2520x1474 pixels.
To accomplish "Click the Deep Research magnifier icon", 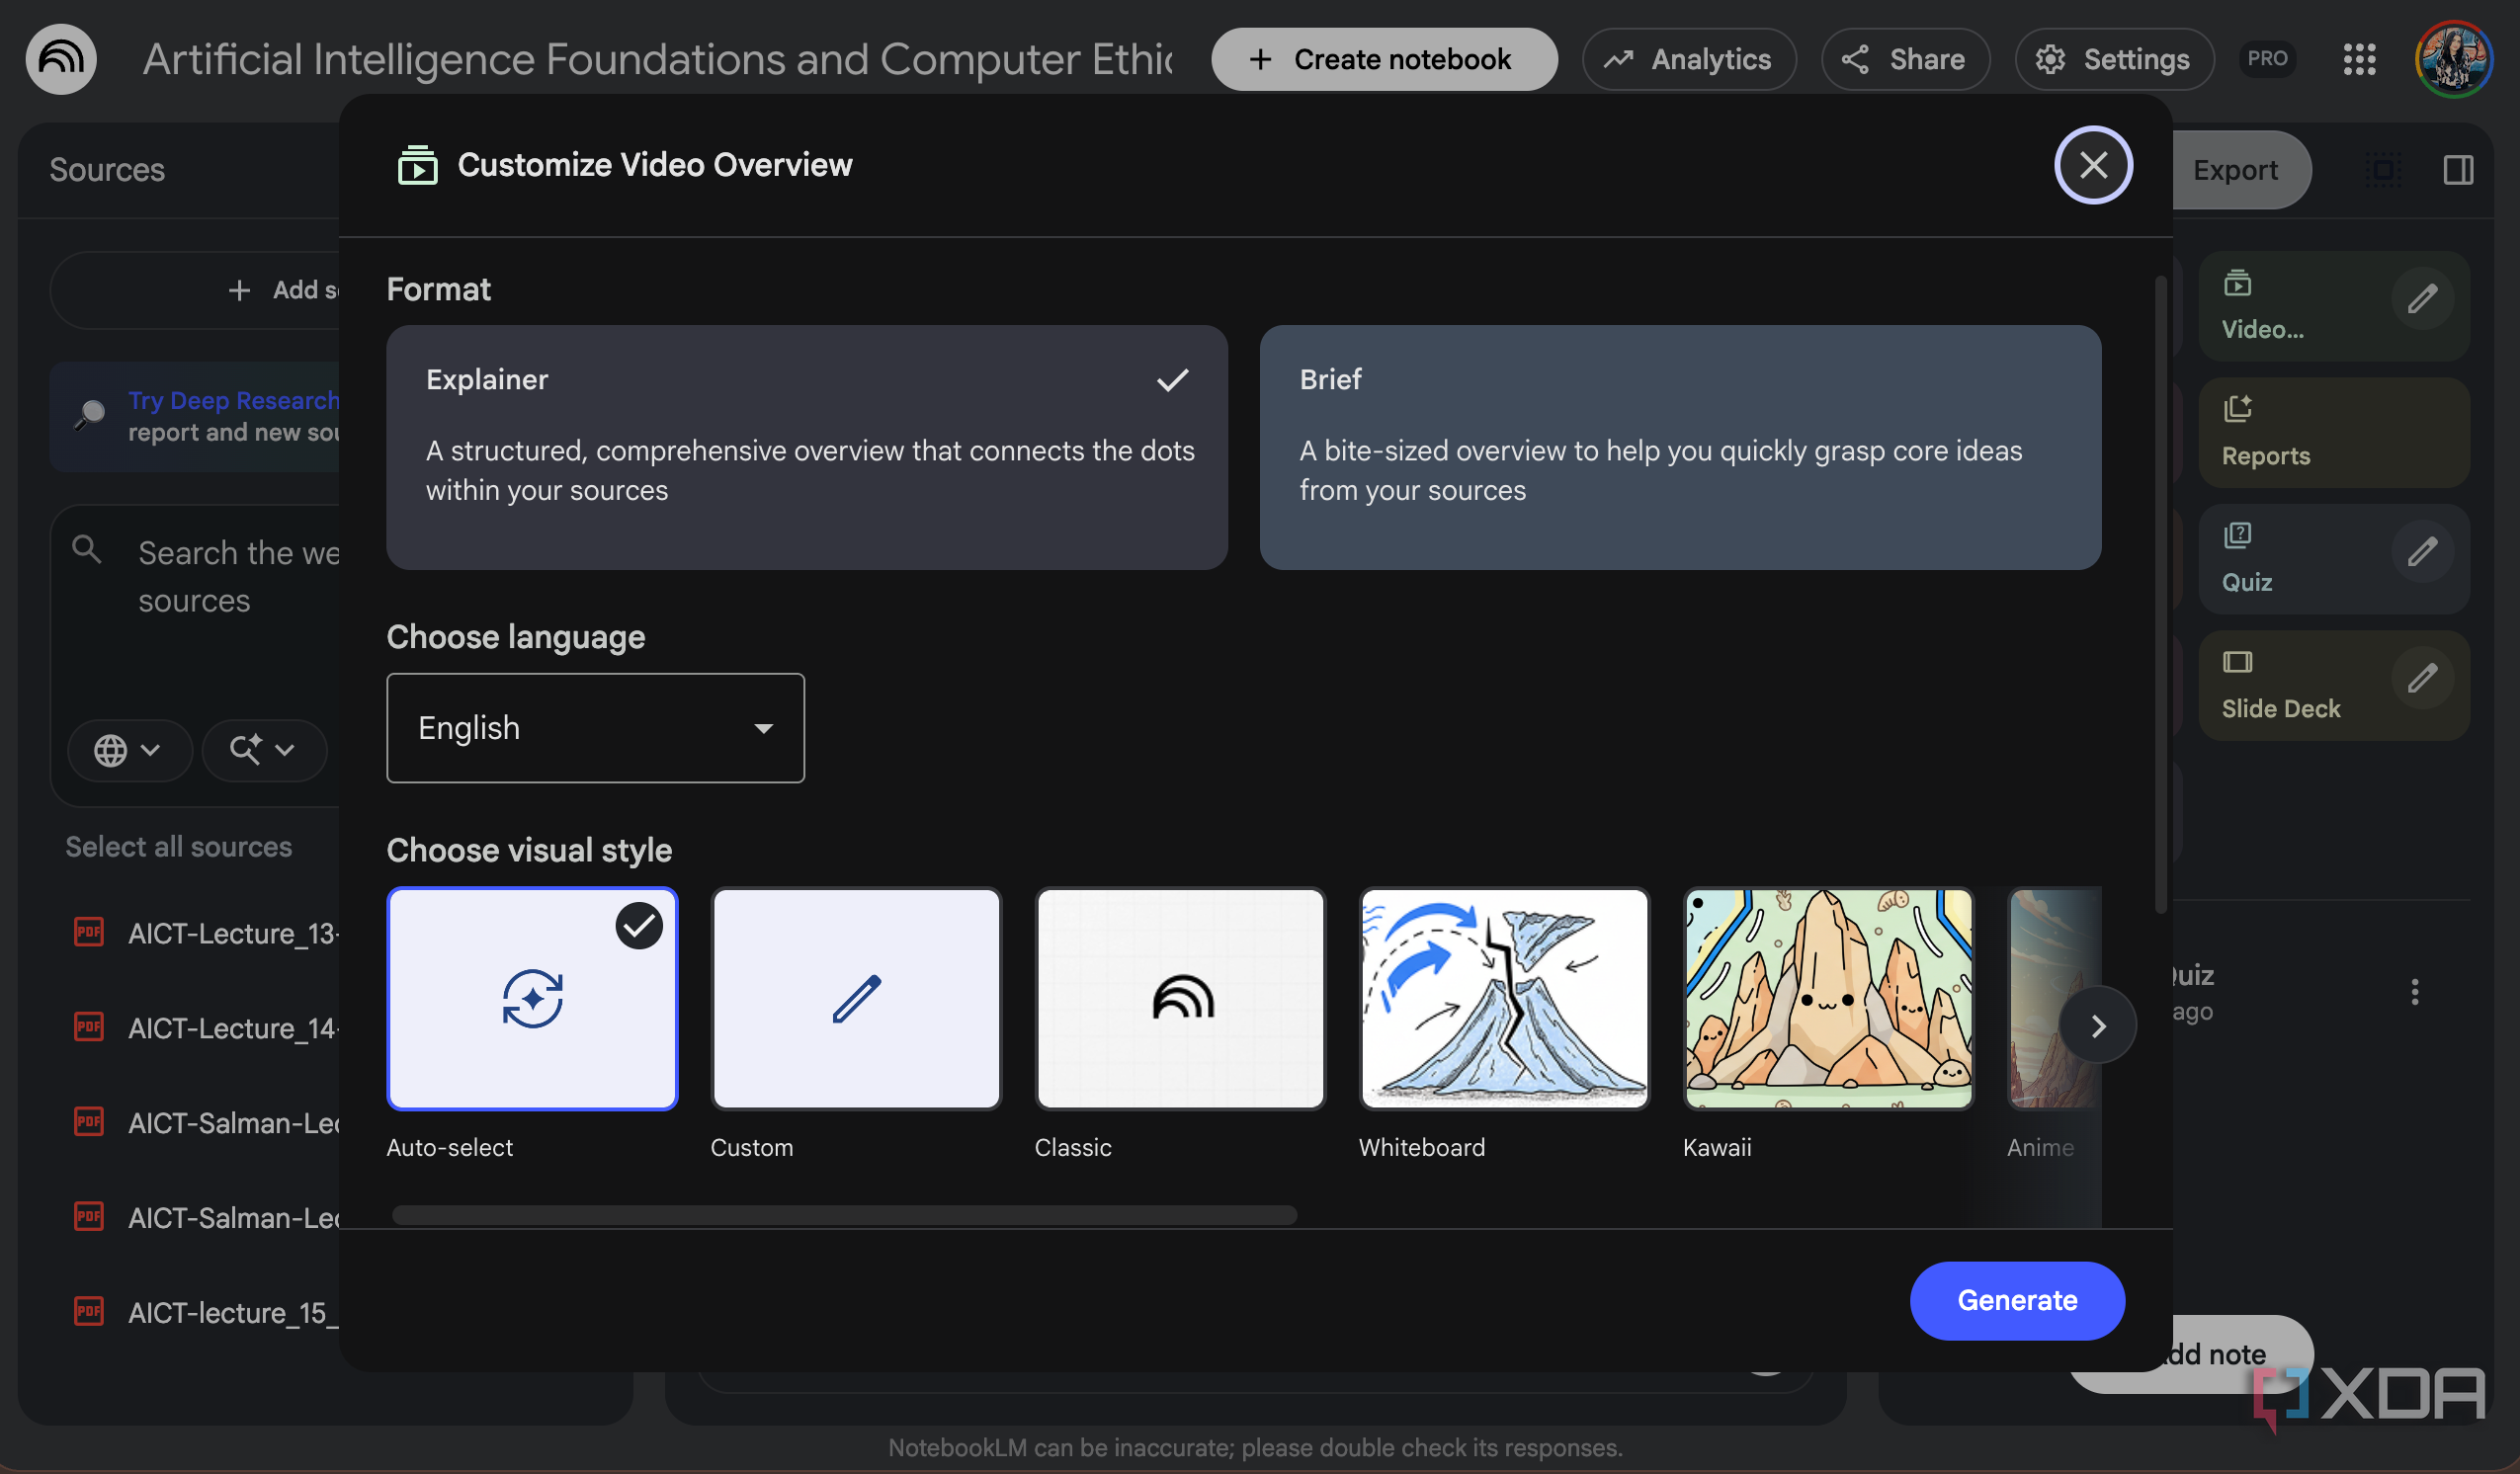I will coord(90,414).
